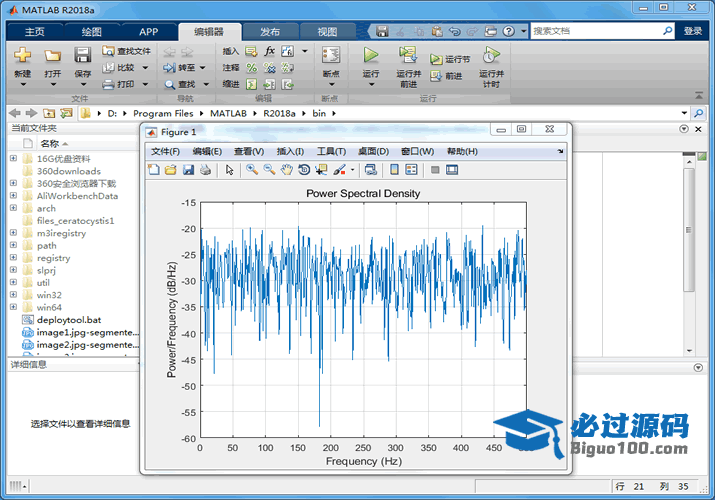The image size is (715, 500).
Task: Open the brush tool dropdown arrow
Action: (x=352, y=170)
